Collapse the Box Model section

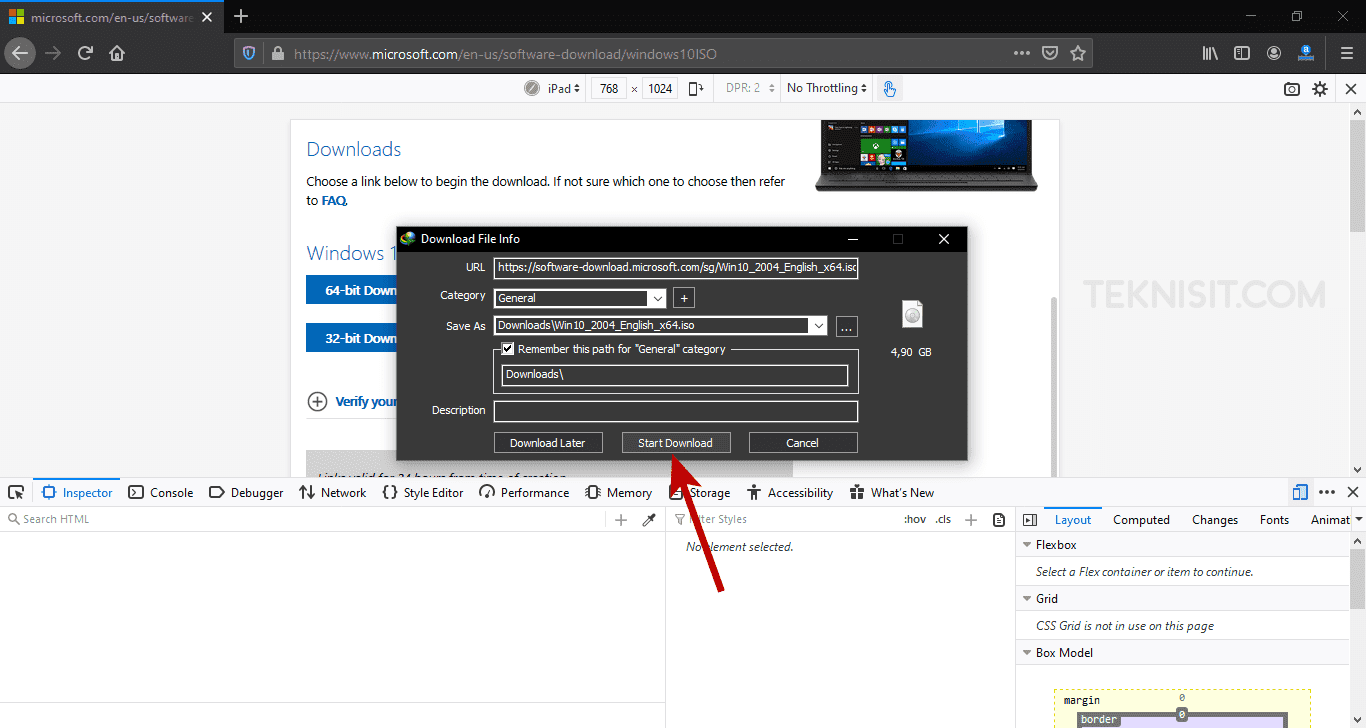pyautogui.click(x=1027, y=654)
